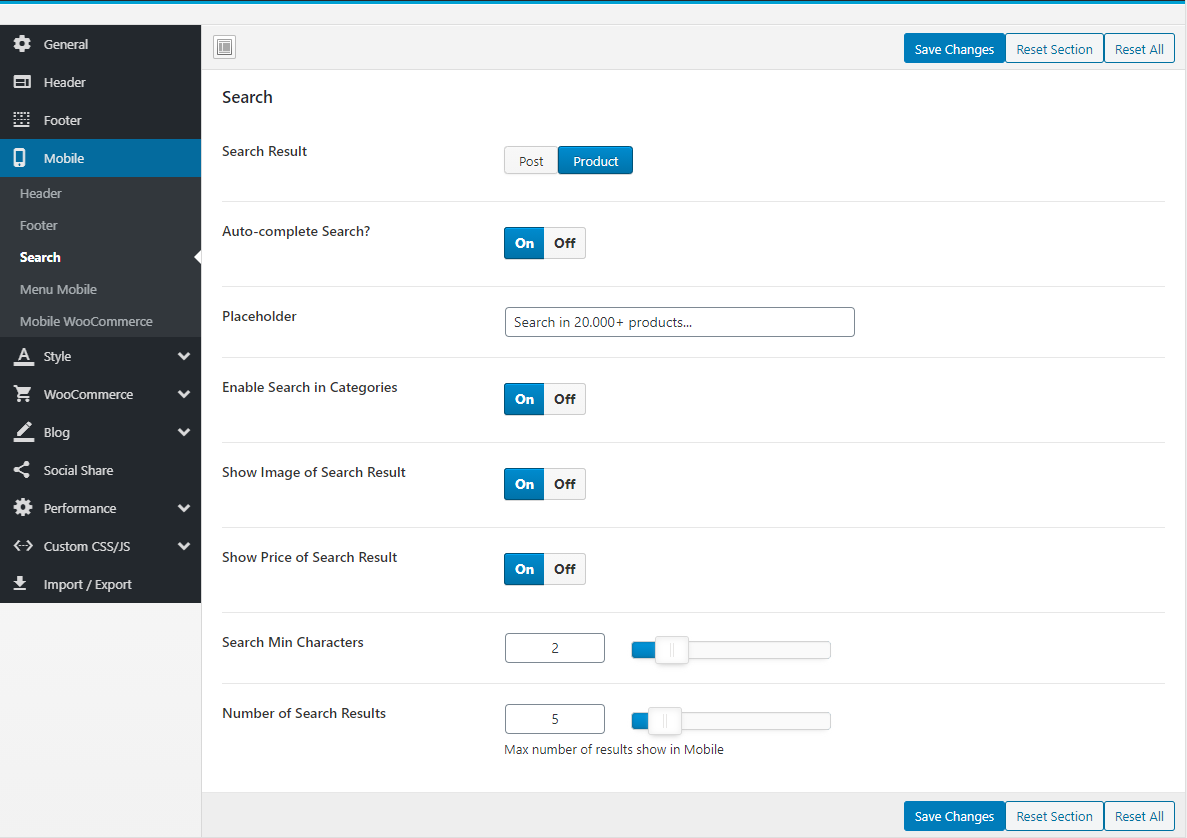The height and width of the screenshot is (838, 1187).
Task: Click the WooCommerce cart icon
Action: click(22, 394)
